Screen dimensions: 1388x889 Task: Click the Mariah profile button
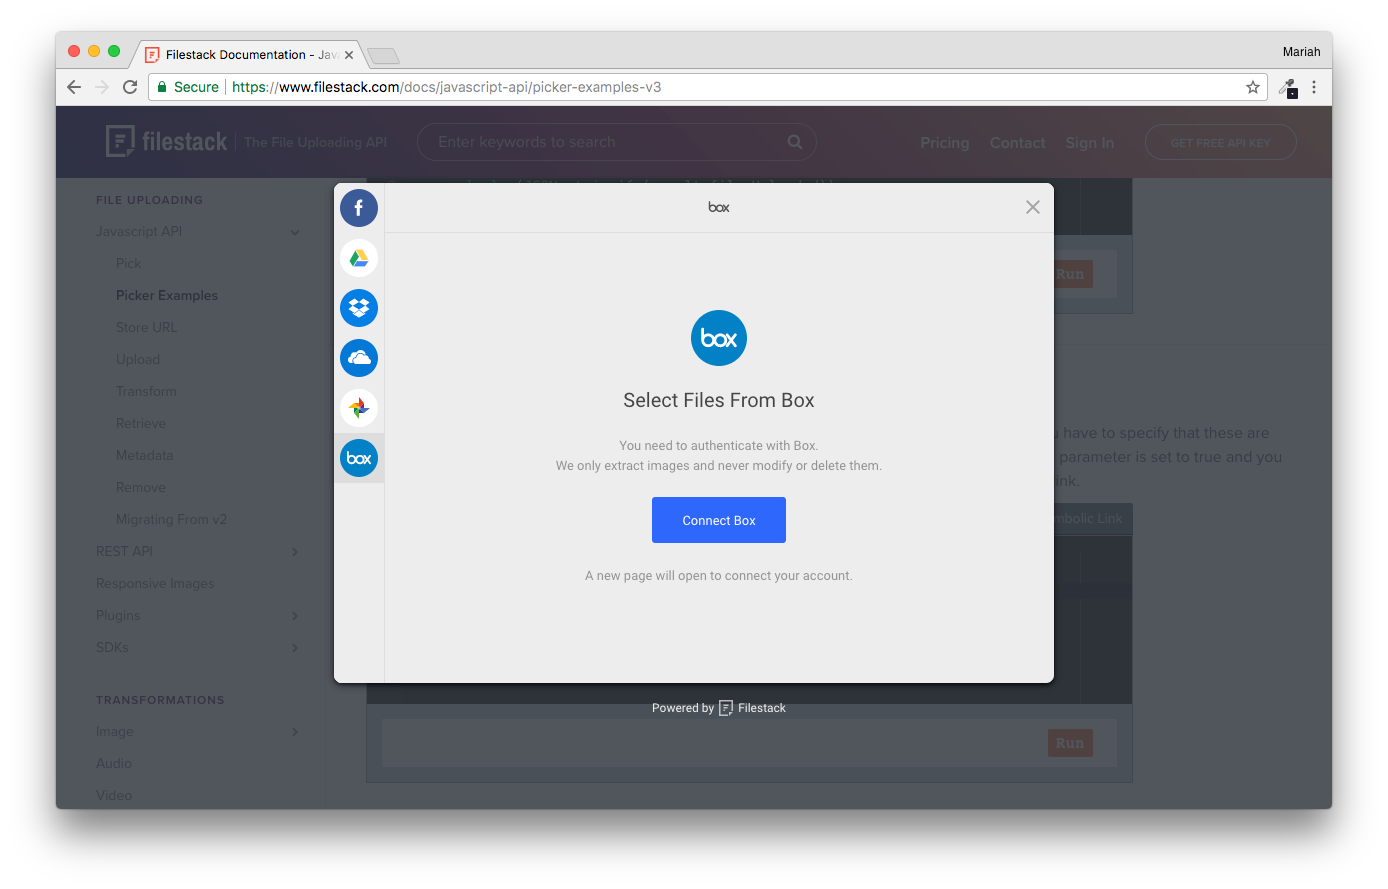click(1301, 52)
